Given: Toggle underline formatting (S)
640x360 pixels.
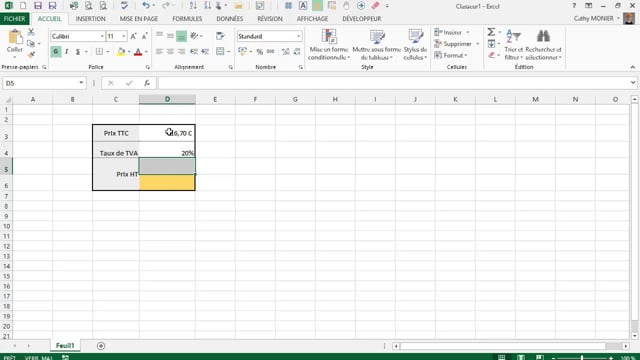Looking at the screenshot, I should click(78, 51).
